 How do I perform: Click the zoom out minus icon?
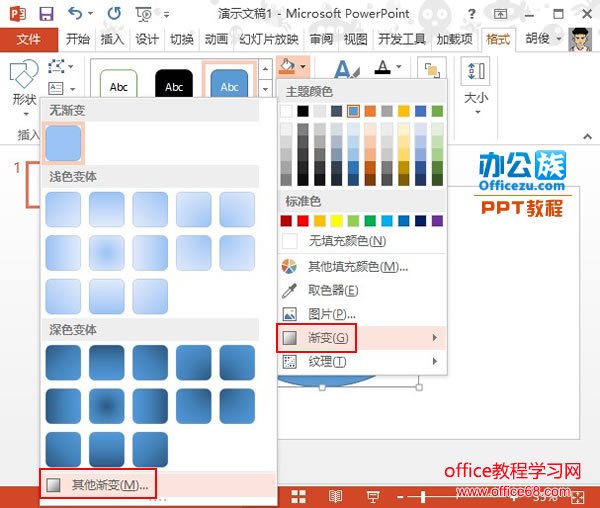tap(400, 497)
